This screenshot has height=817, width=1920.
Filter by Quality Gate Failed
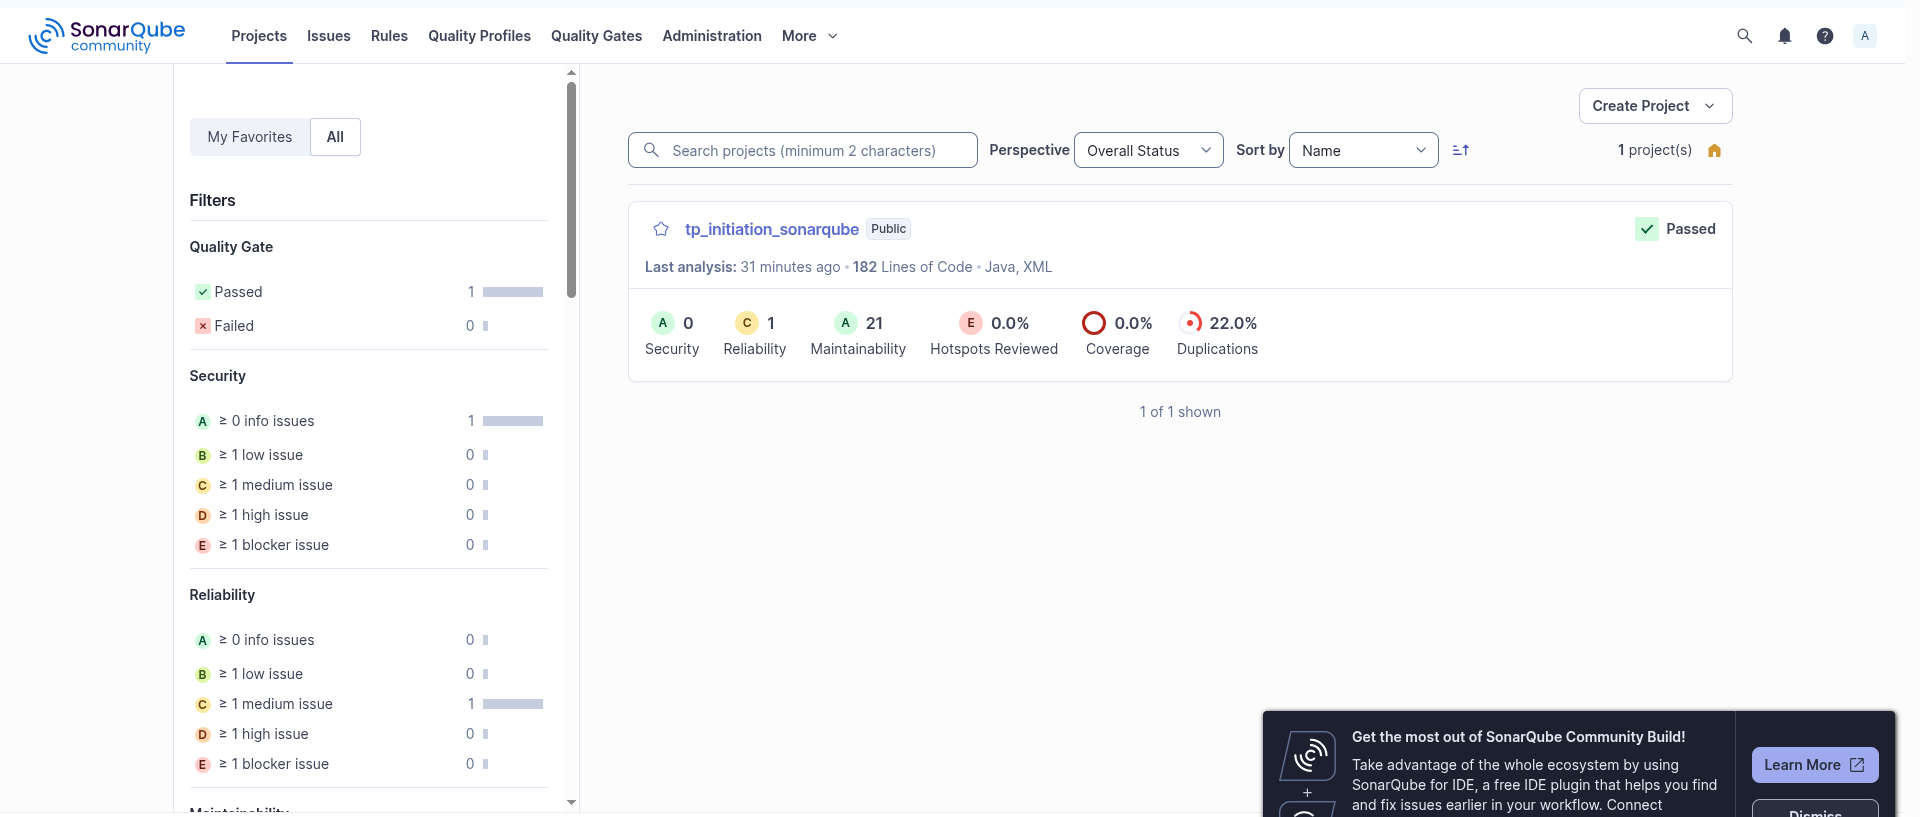(x=368, y=326)
